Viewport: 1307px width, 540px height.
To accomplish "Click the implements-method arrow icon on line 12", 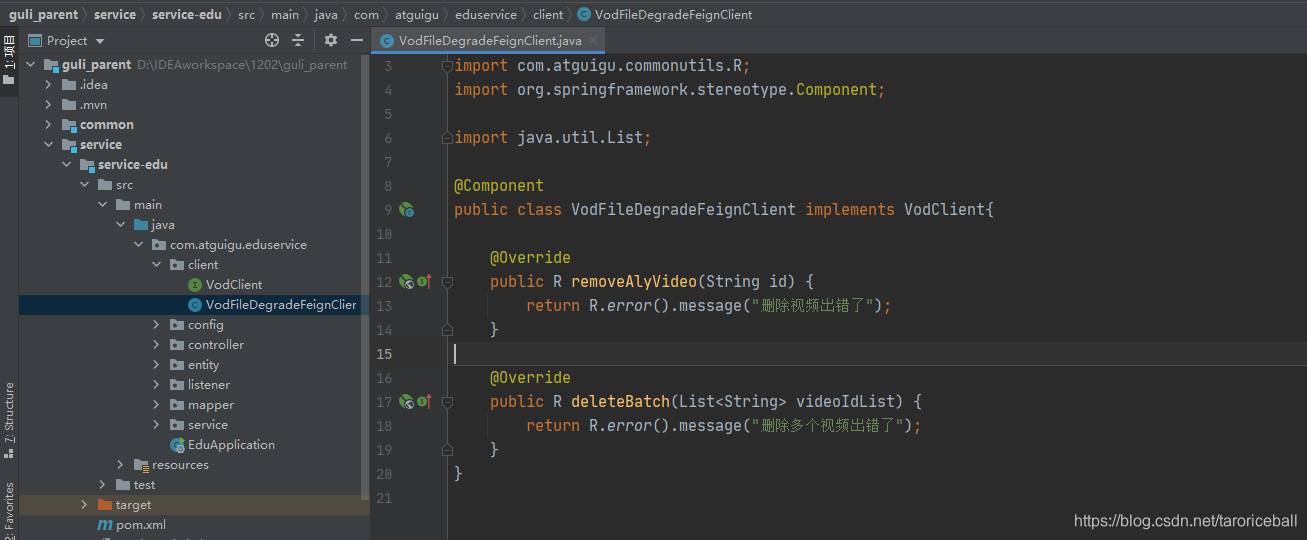I will point(423,282).
